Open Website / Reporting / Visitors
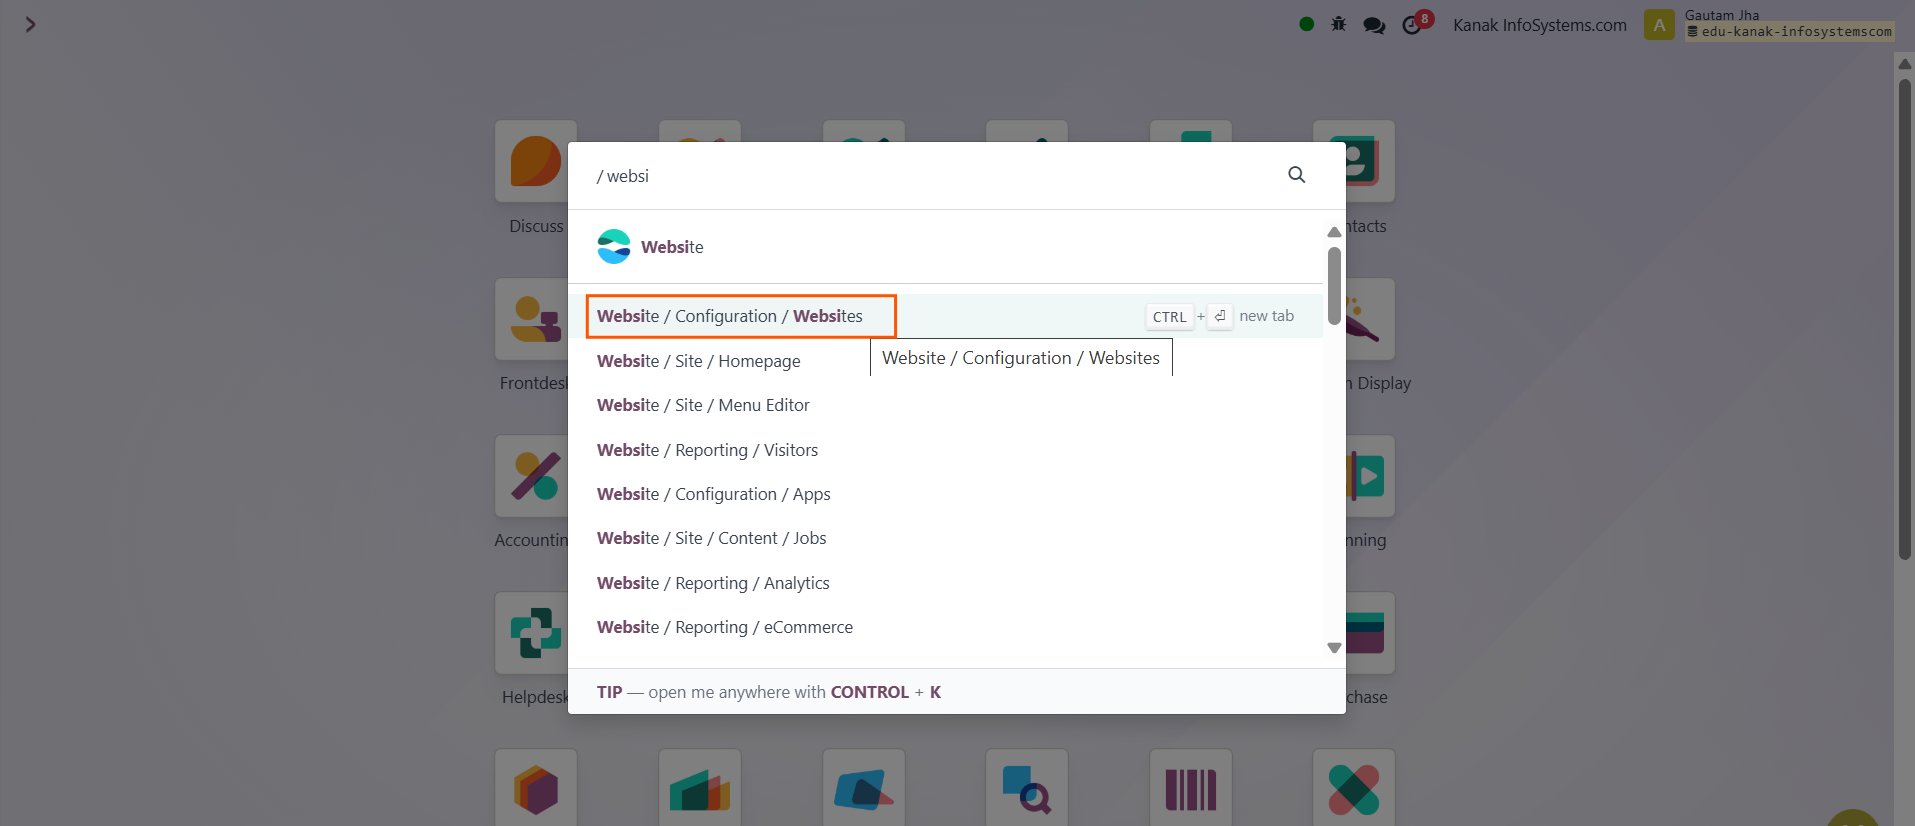The width and height of the screenshot is (1915, 826). point(707,450)
